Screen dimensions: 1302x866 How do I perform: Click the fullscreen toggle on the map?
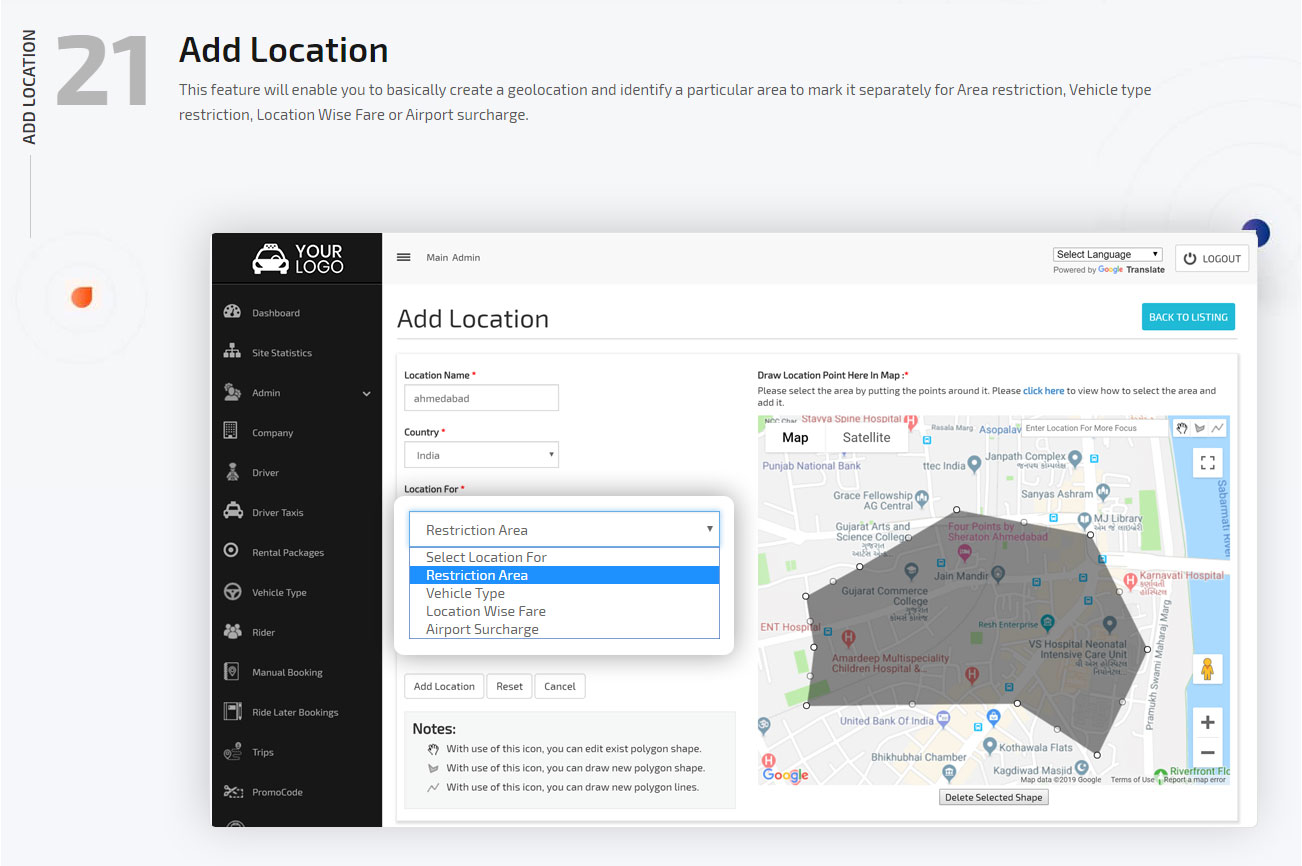coord(1207,462)
